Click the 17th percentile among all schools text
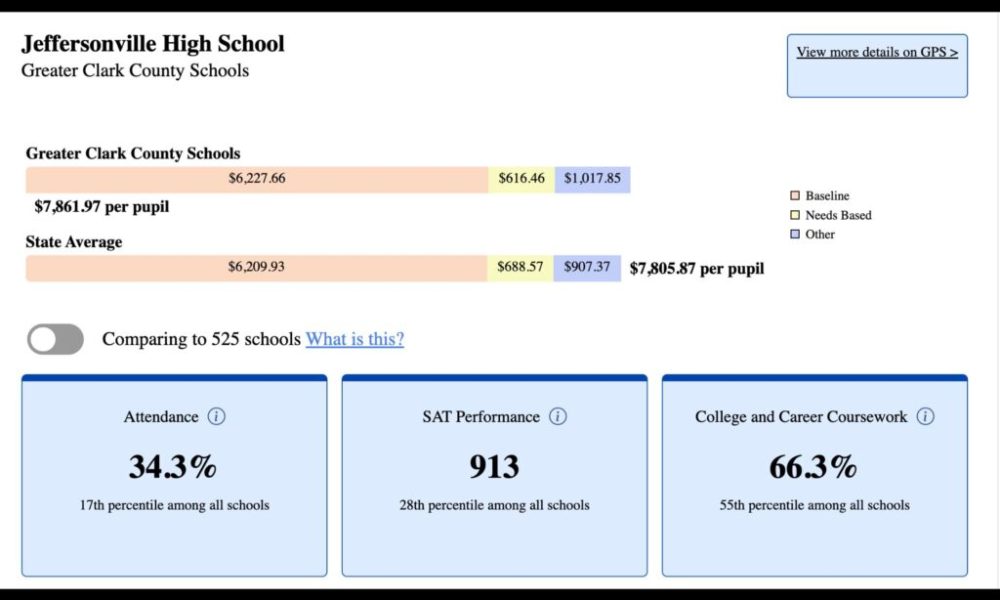The width and height of the screenshot is (1000, 600). point(174,505)
